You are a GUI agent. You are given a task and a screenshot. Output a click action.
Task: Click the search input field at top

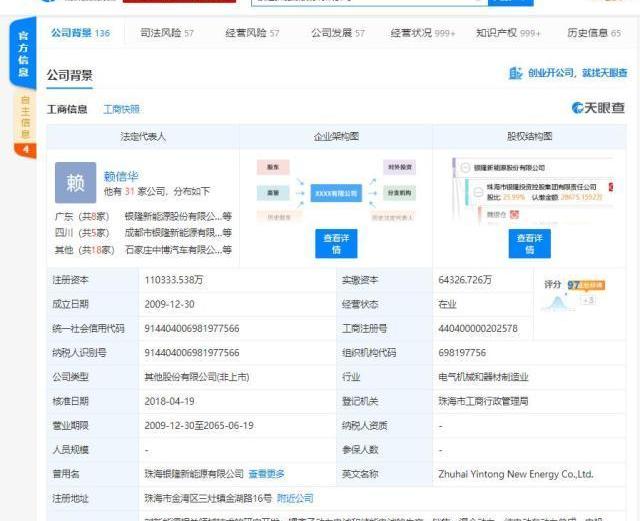tap(369, 2)
